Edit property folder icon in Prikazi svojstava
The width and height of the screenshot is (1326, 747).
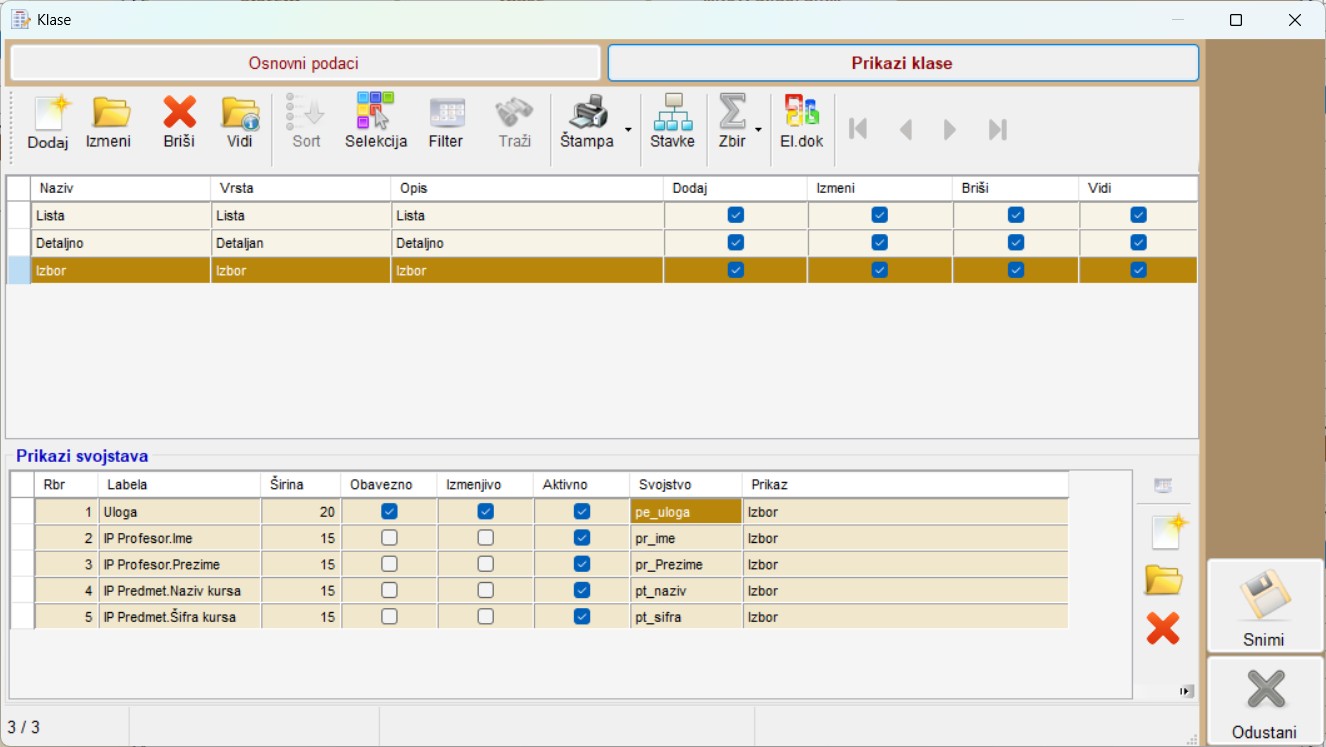click(x=1163, y=580)
